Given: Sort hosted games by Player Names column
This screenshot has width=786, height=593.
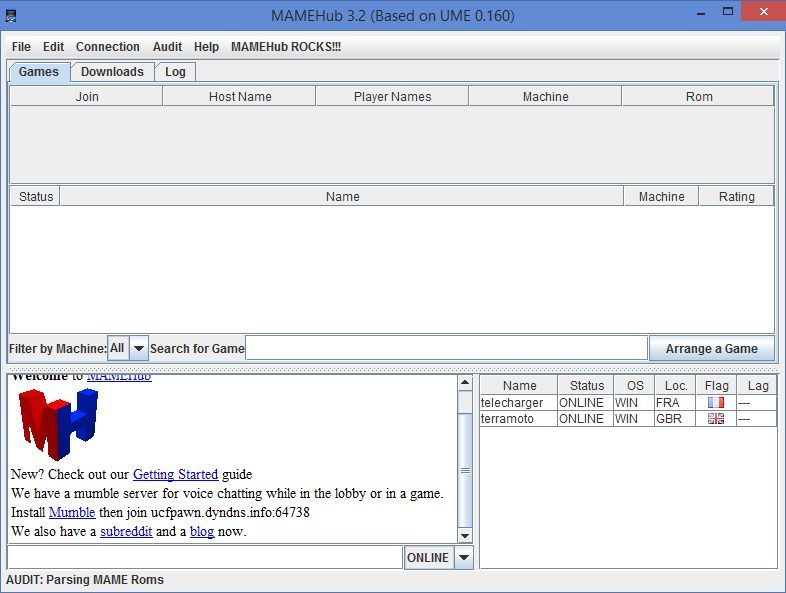Looking at the screenshot, I should [x=392, y=96].
